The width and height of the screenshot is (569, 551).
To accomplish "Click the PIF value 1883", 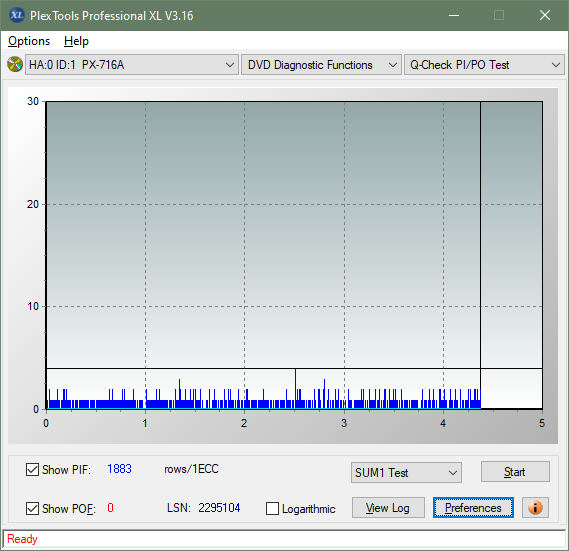I will (119, 469).
